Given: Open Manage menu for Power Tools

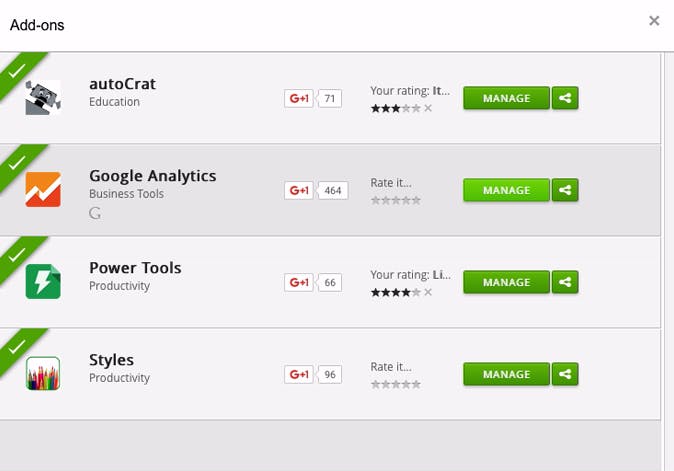Looking at the screenshot, I should (x=506, y=282).
